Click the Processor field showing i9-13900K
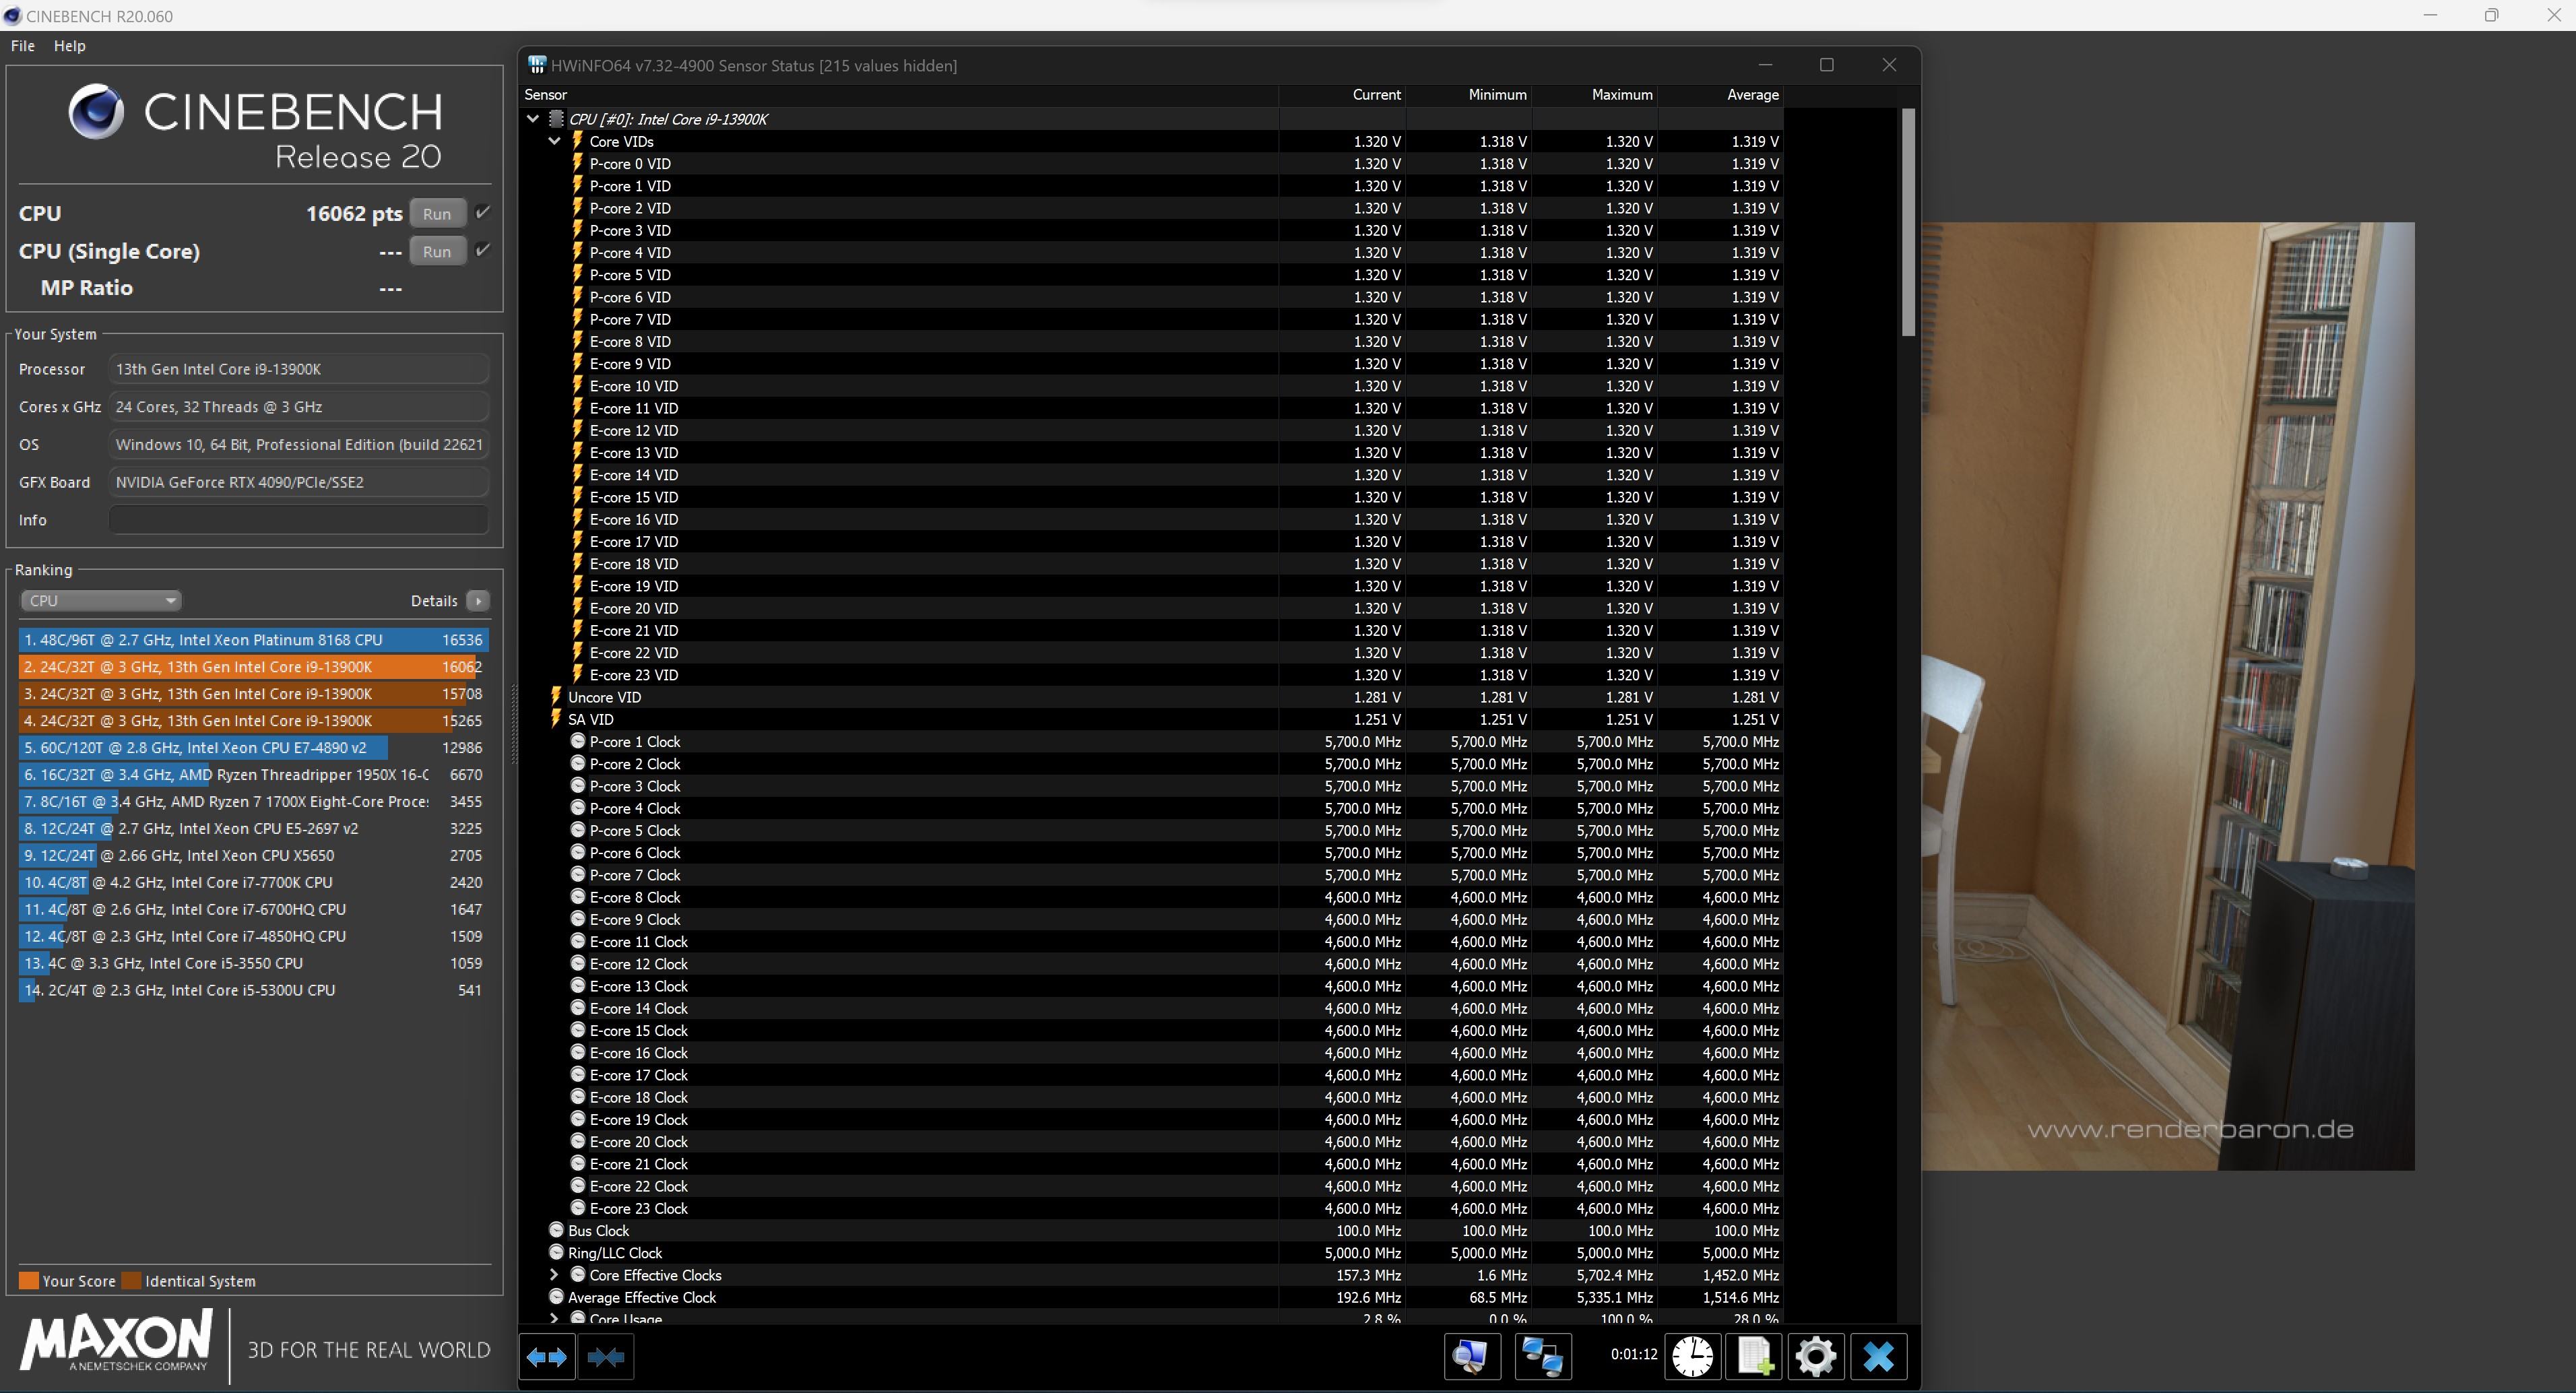2576x1393 pixels. pos(299,369)
